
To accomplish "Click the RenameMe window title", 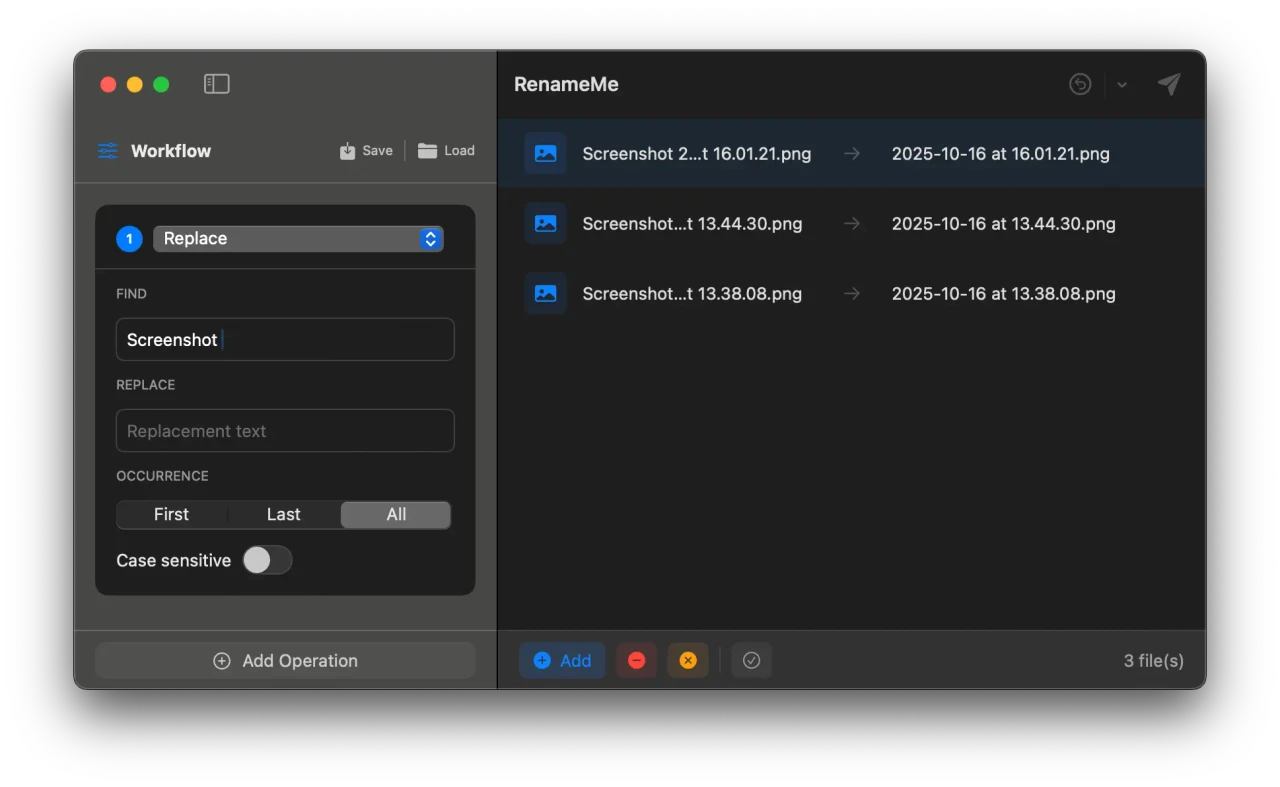I will [x=566, y=84].
